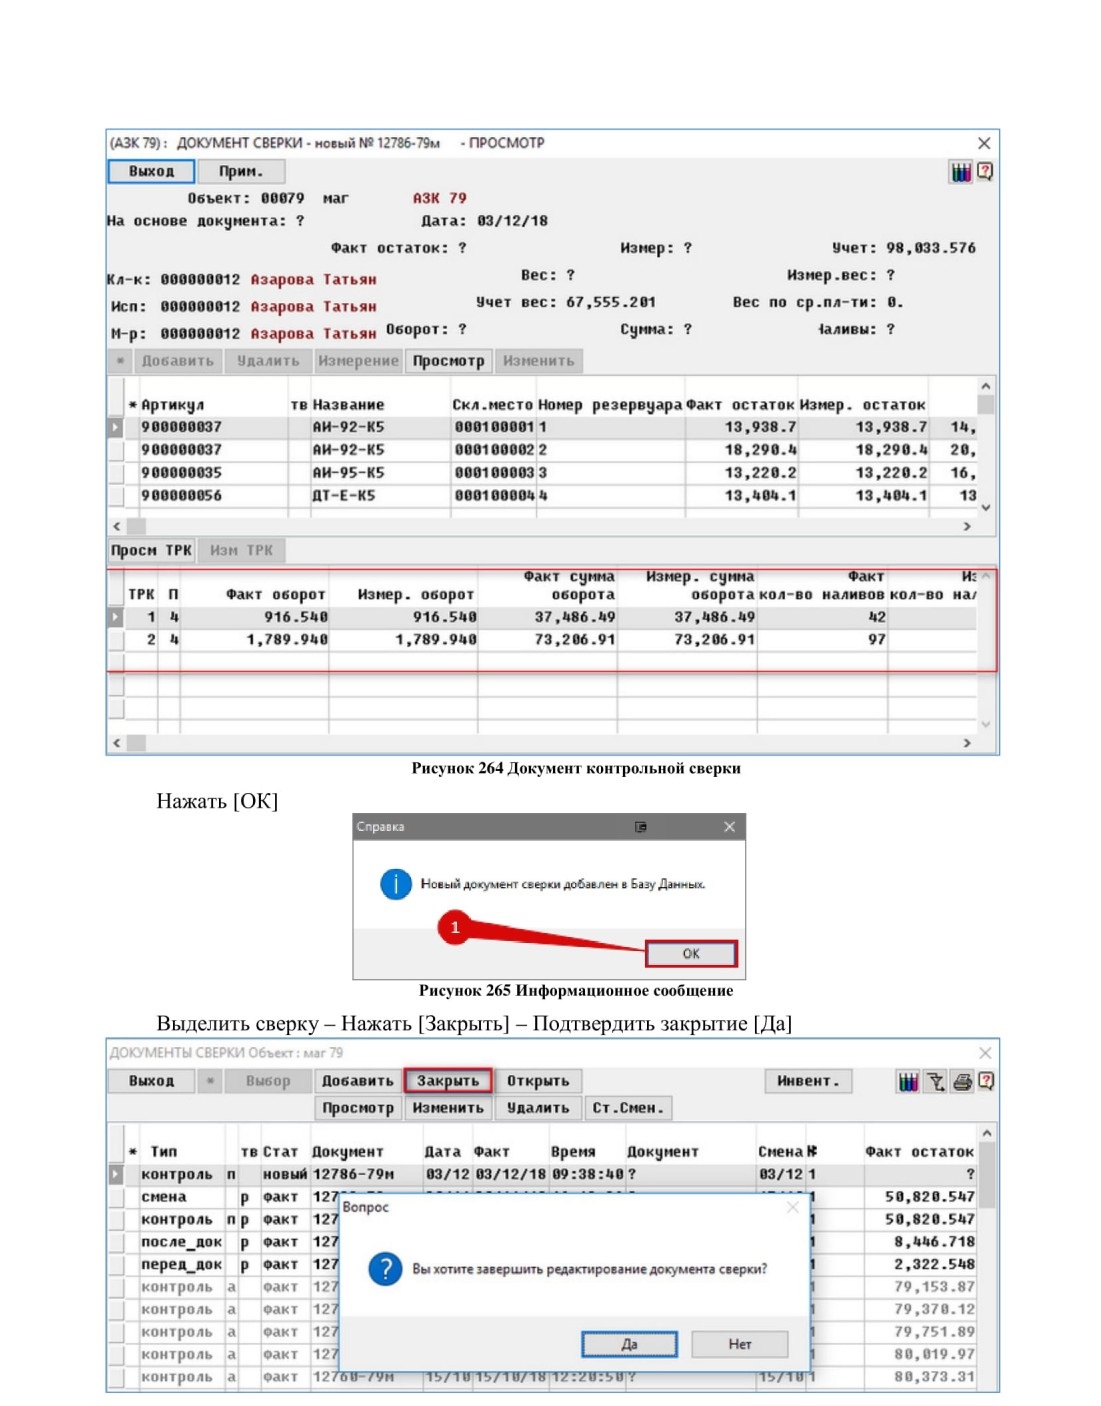Select the 900000035 АИ-95-К5 row

542,473
